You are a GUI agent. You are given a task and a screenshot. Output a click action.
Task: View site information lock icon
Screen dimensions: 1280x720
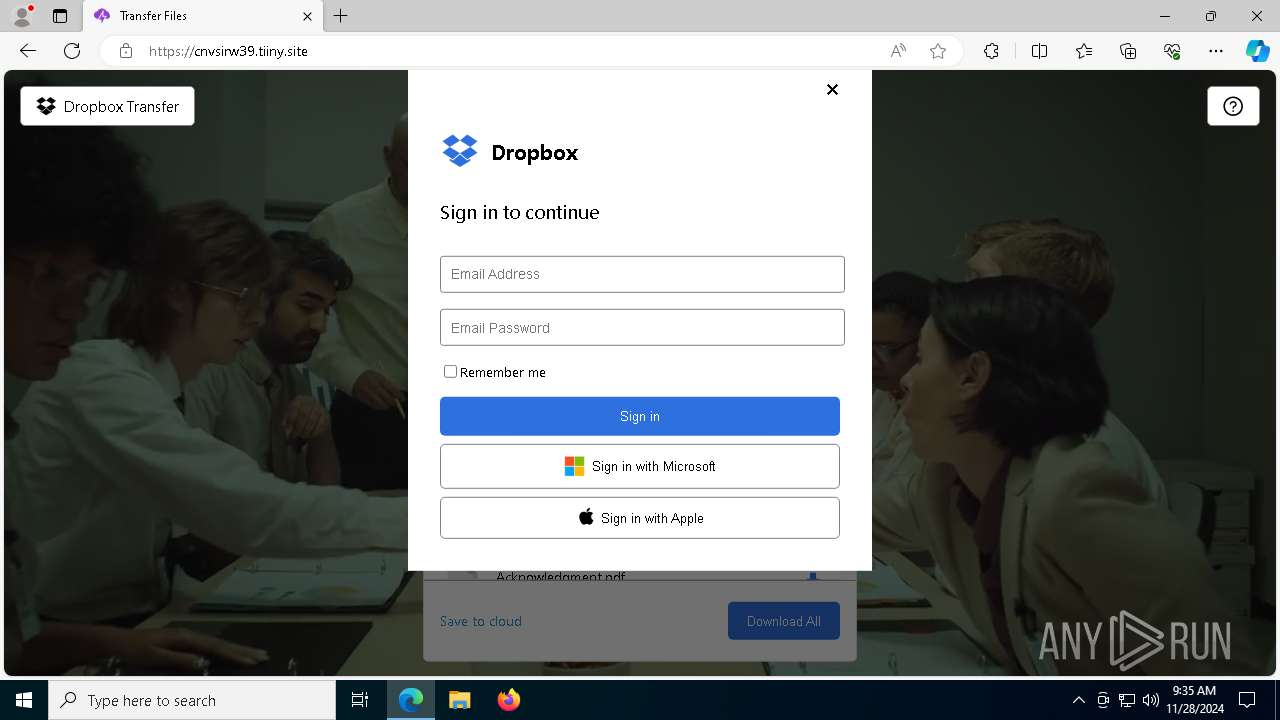[x=125, y=51]
